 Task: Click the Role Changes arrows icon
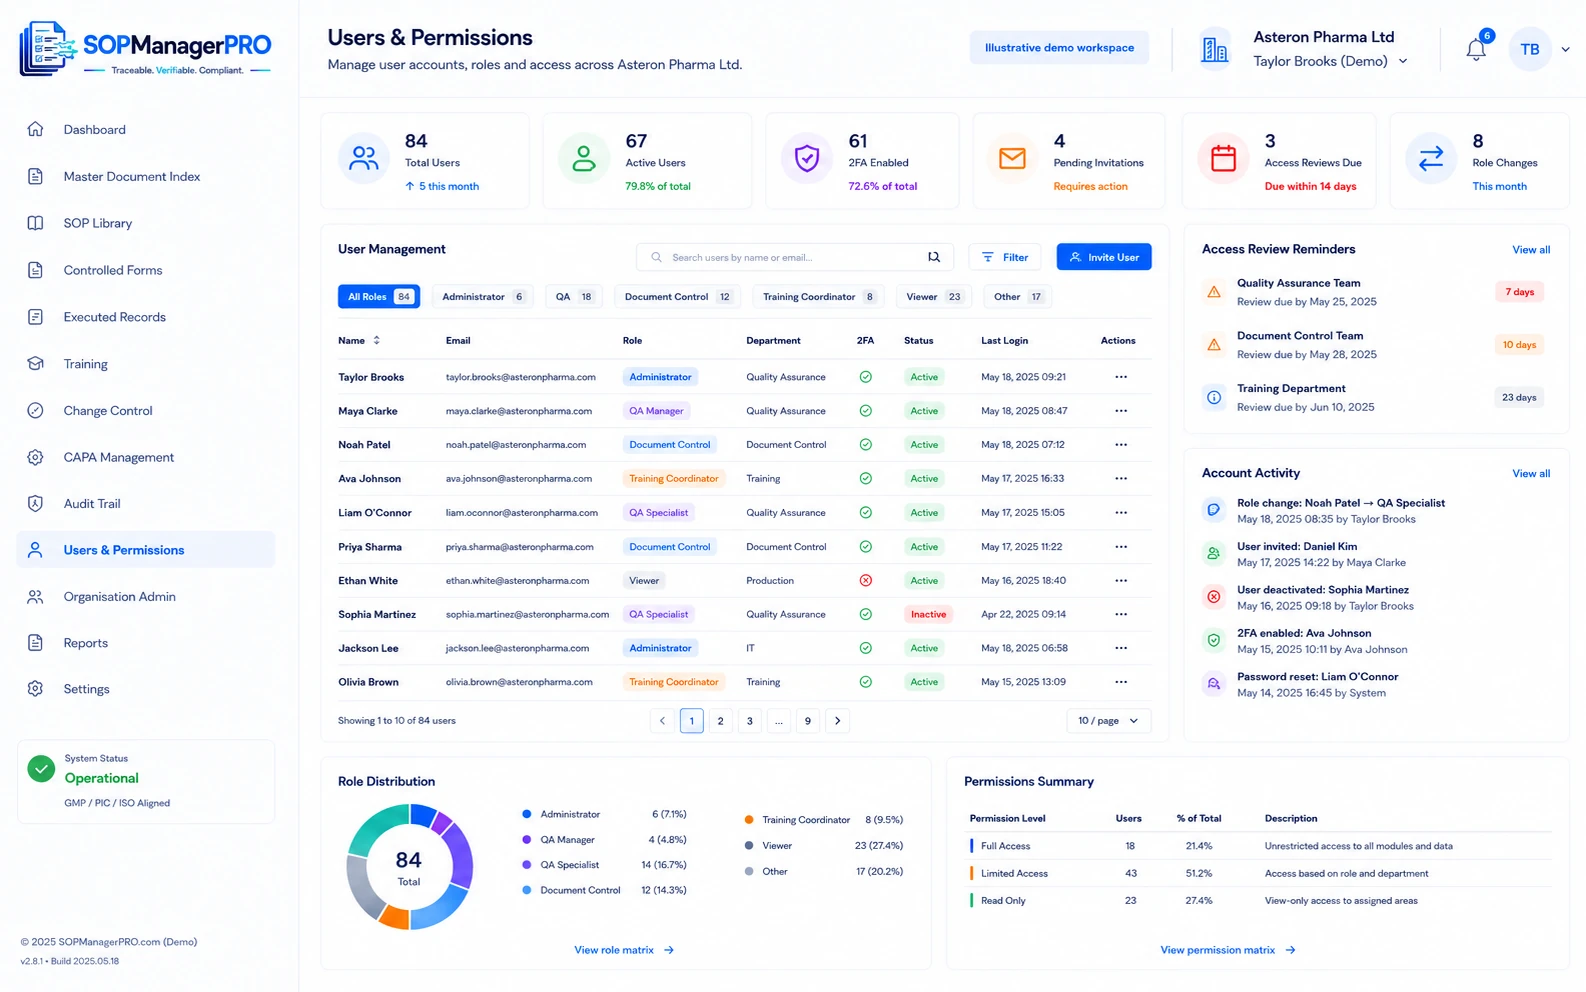tap(1431, 159)
